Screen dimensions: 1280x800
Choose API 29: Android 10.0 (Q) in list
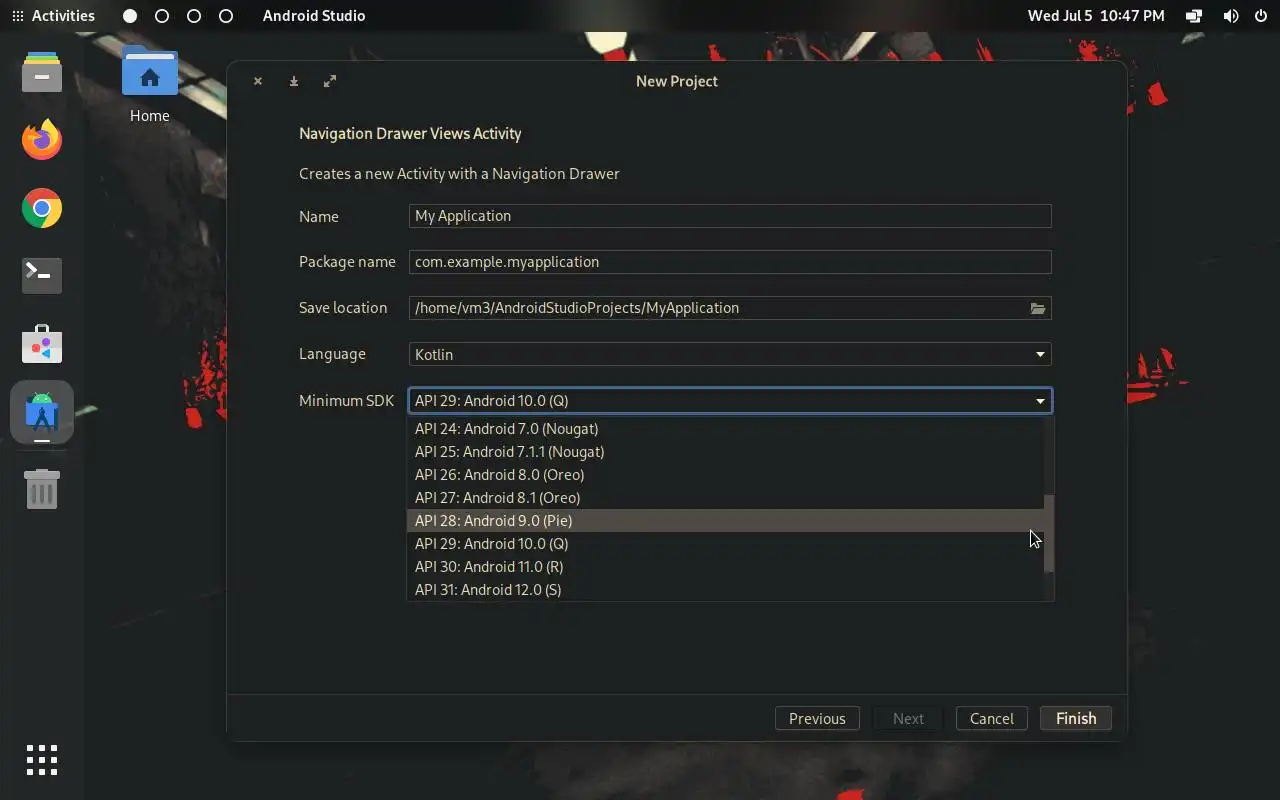(x=725, y=543)
